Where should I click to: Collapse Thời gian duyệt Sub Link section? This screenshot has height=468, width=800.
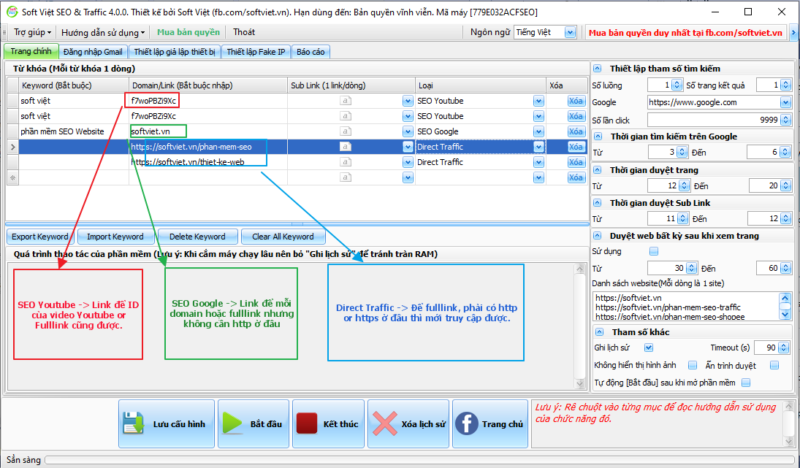(x=598, y=203)
